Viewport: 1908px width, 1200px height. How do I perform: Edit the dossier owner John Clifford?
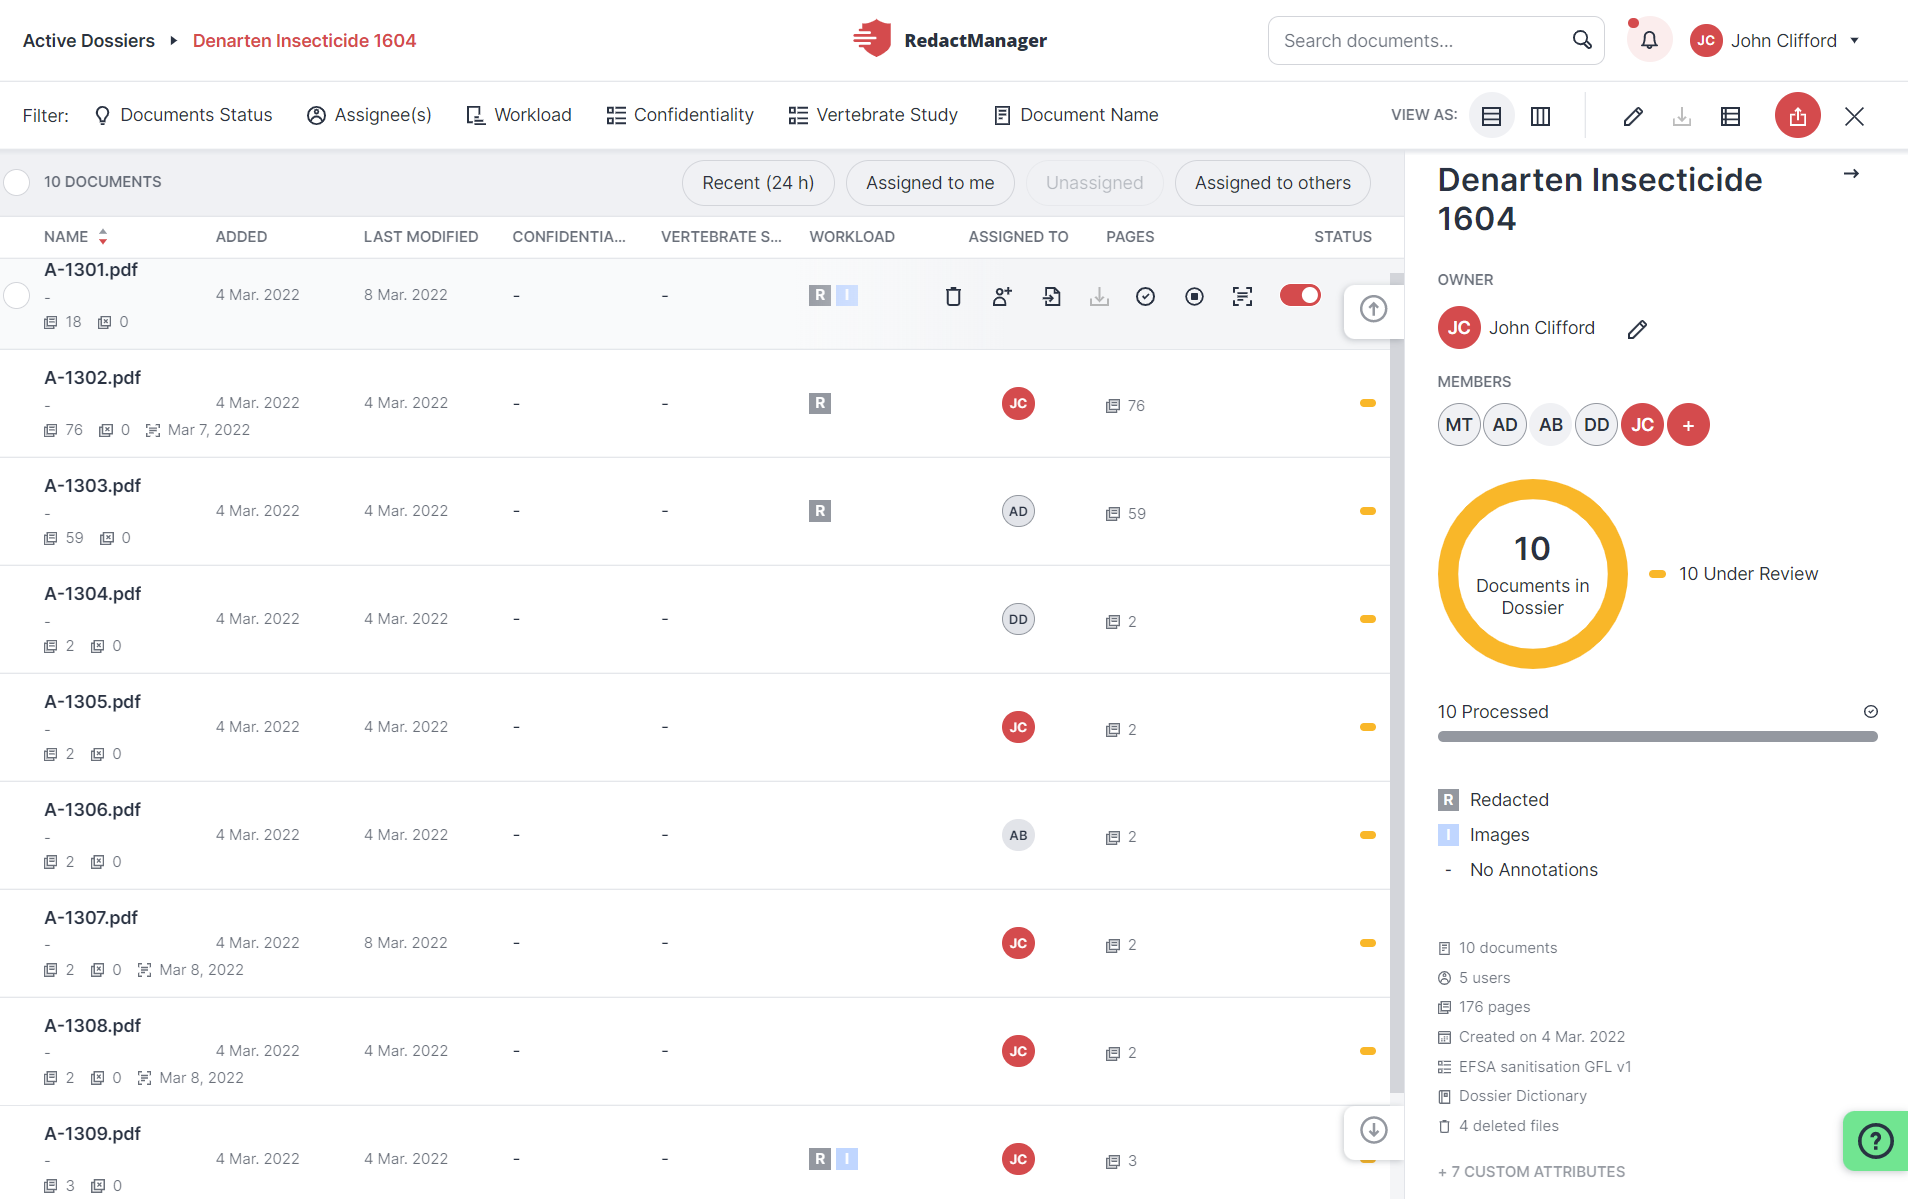[x=1637, y=329]
